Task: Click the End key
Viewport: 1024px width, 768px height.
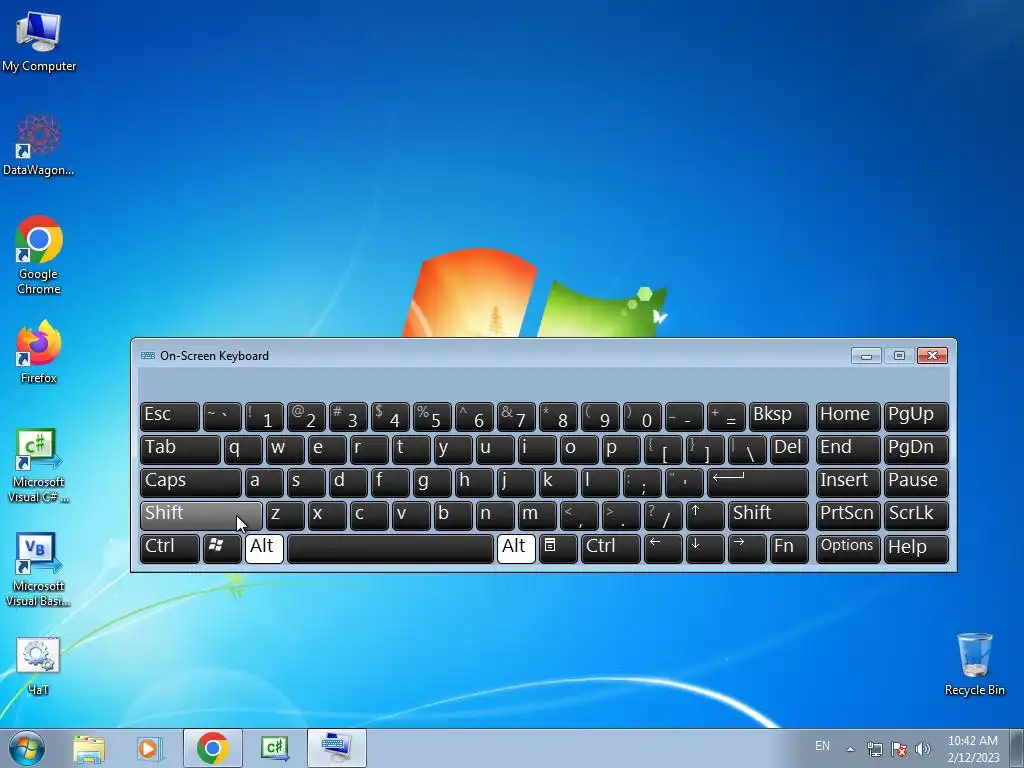Action: pos(848,450)
